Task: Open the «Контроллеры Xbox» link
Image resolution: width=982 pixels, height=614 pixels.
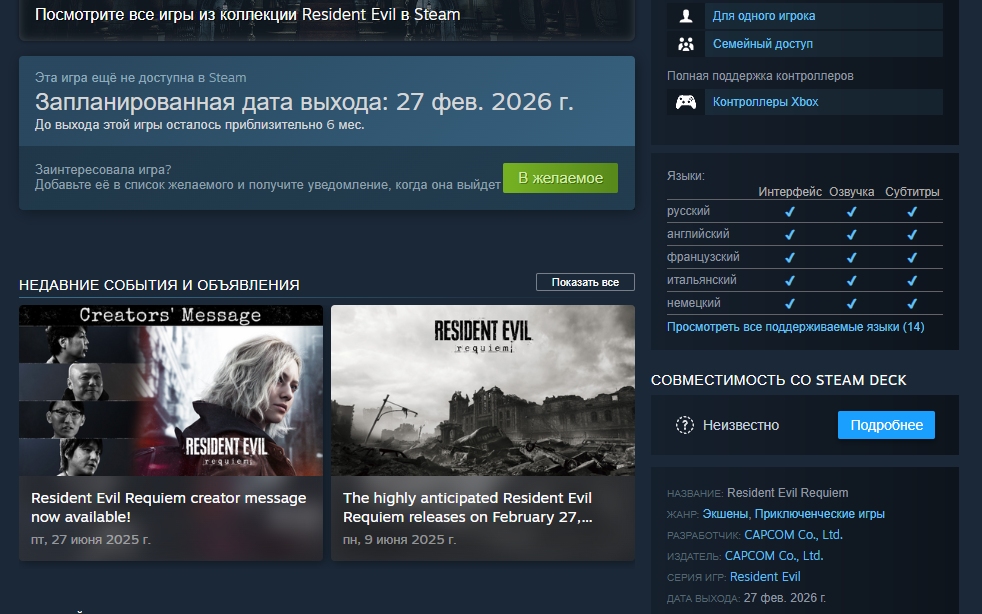Action: (765, 102)
